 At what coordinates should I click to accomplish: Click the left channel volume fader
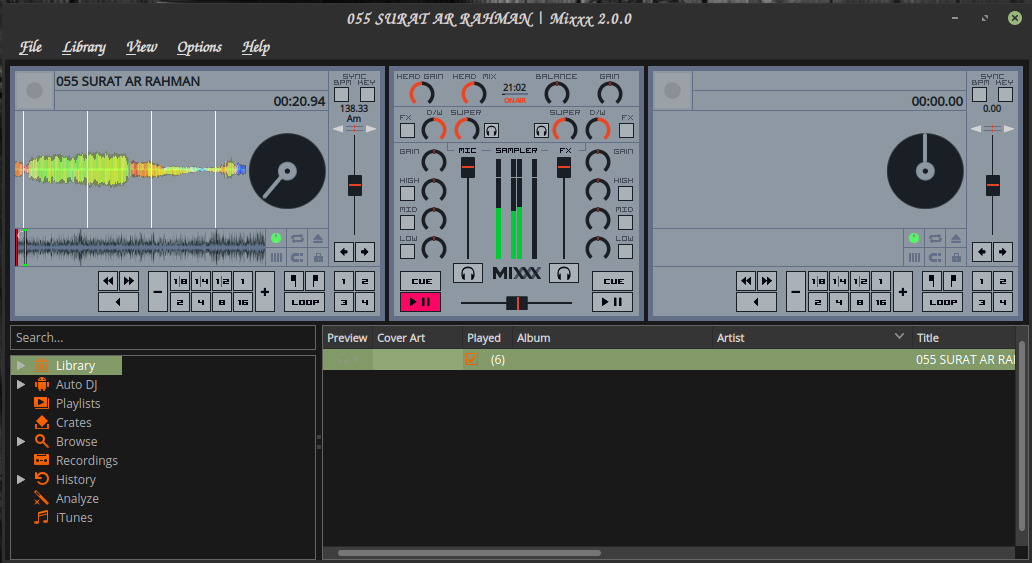point(468,167)
